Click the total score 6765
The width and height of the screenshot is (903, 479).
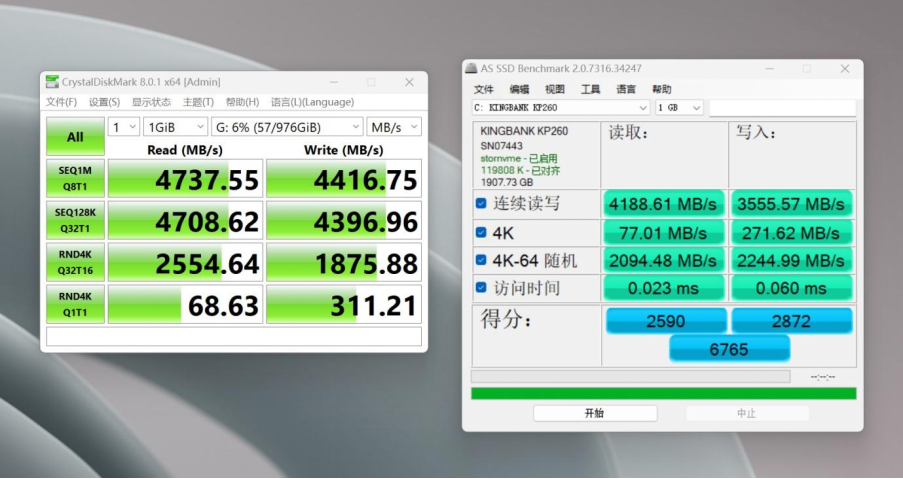pos(729,348)
